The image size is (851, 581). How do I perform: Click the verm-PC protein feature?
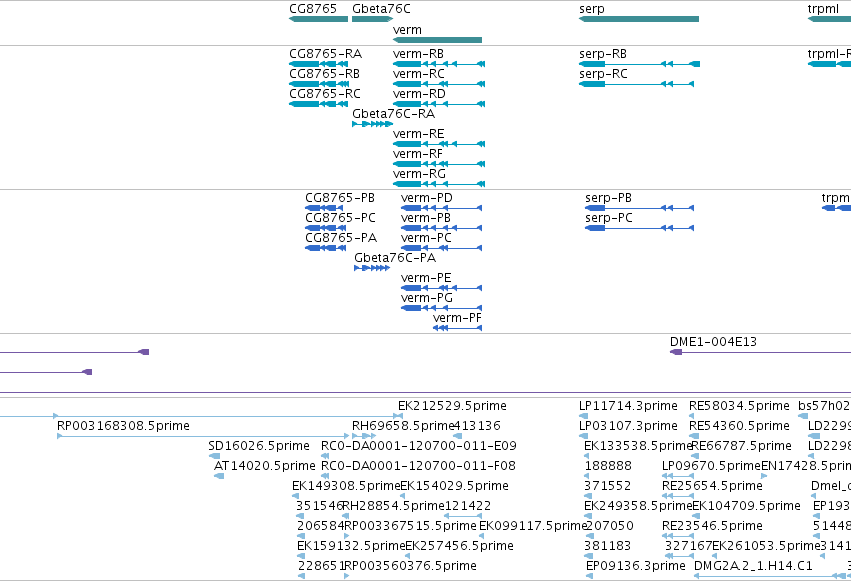tap(441, 248)
